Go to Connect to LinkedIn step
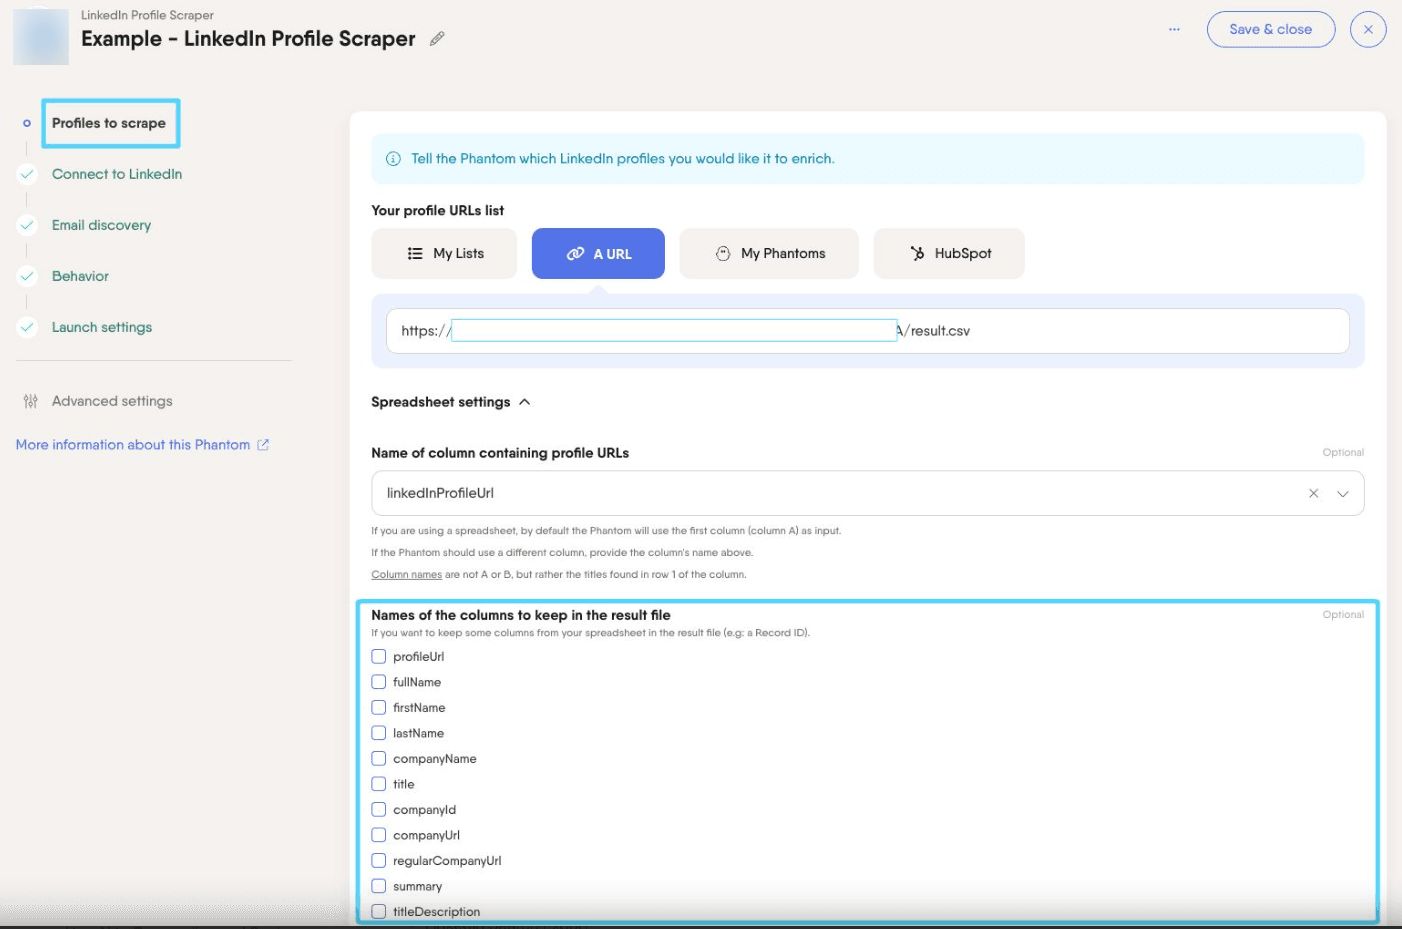Viewport: 1402px width, 929px height. coord(117,174)
